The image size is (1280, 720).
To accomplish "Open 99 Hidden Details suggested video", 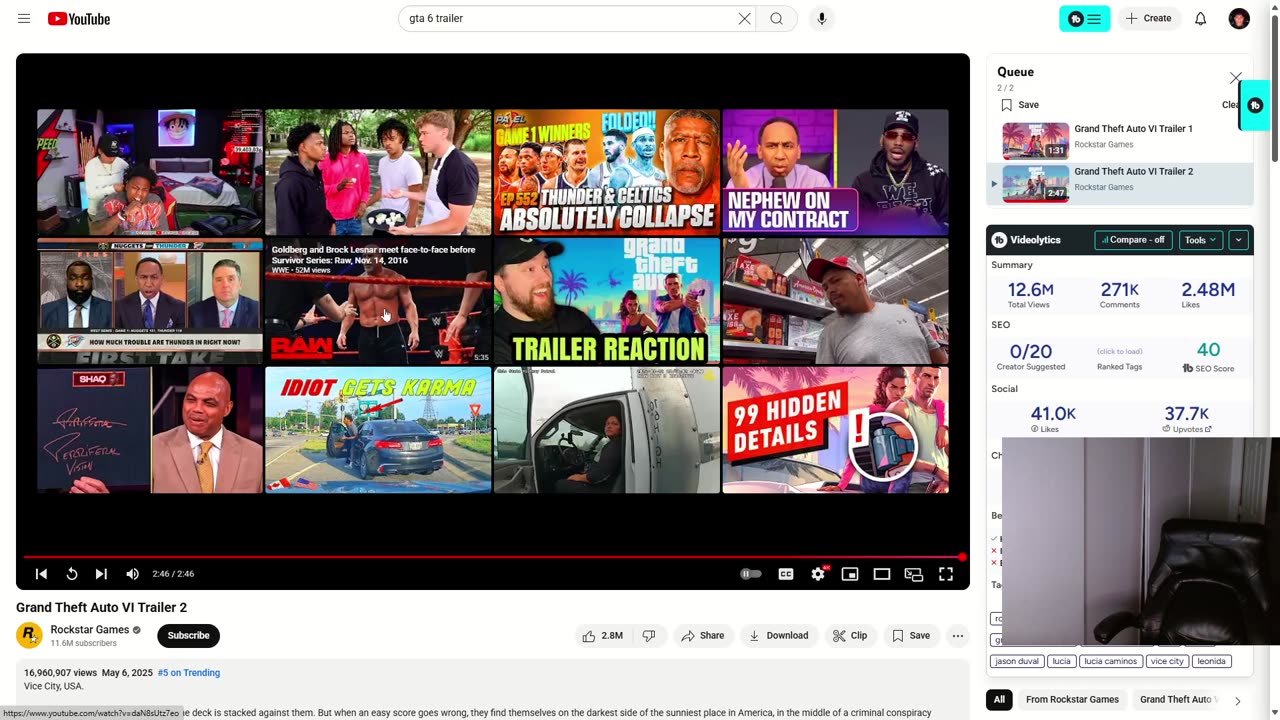I will click(835, 430).
